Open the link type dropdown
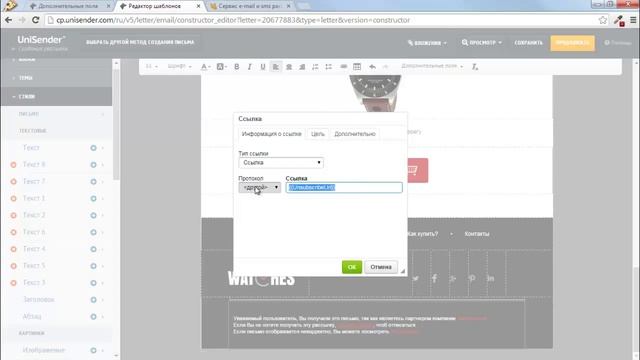 [x=281, y=162]
